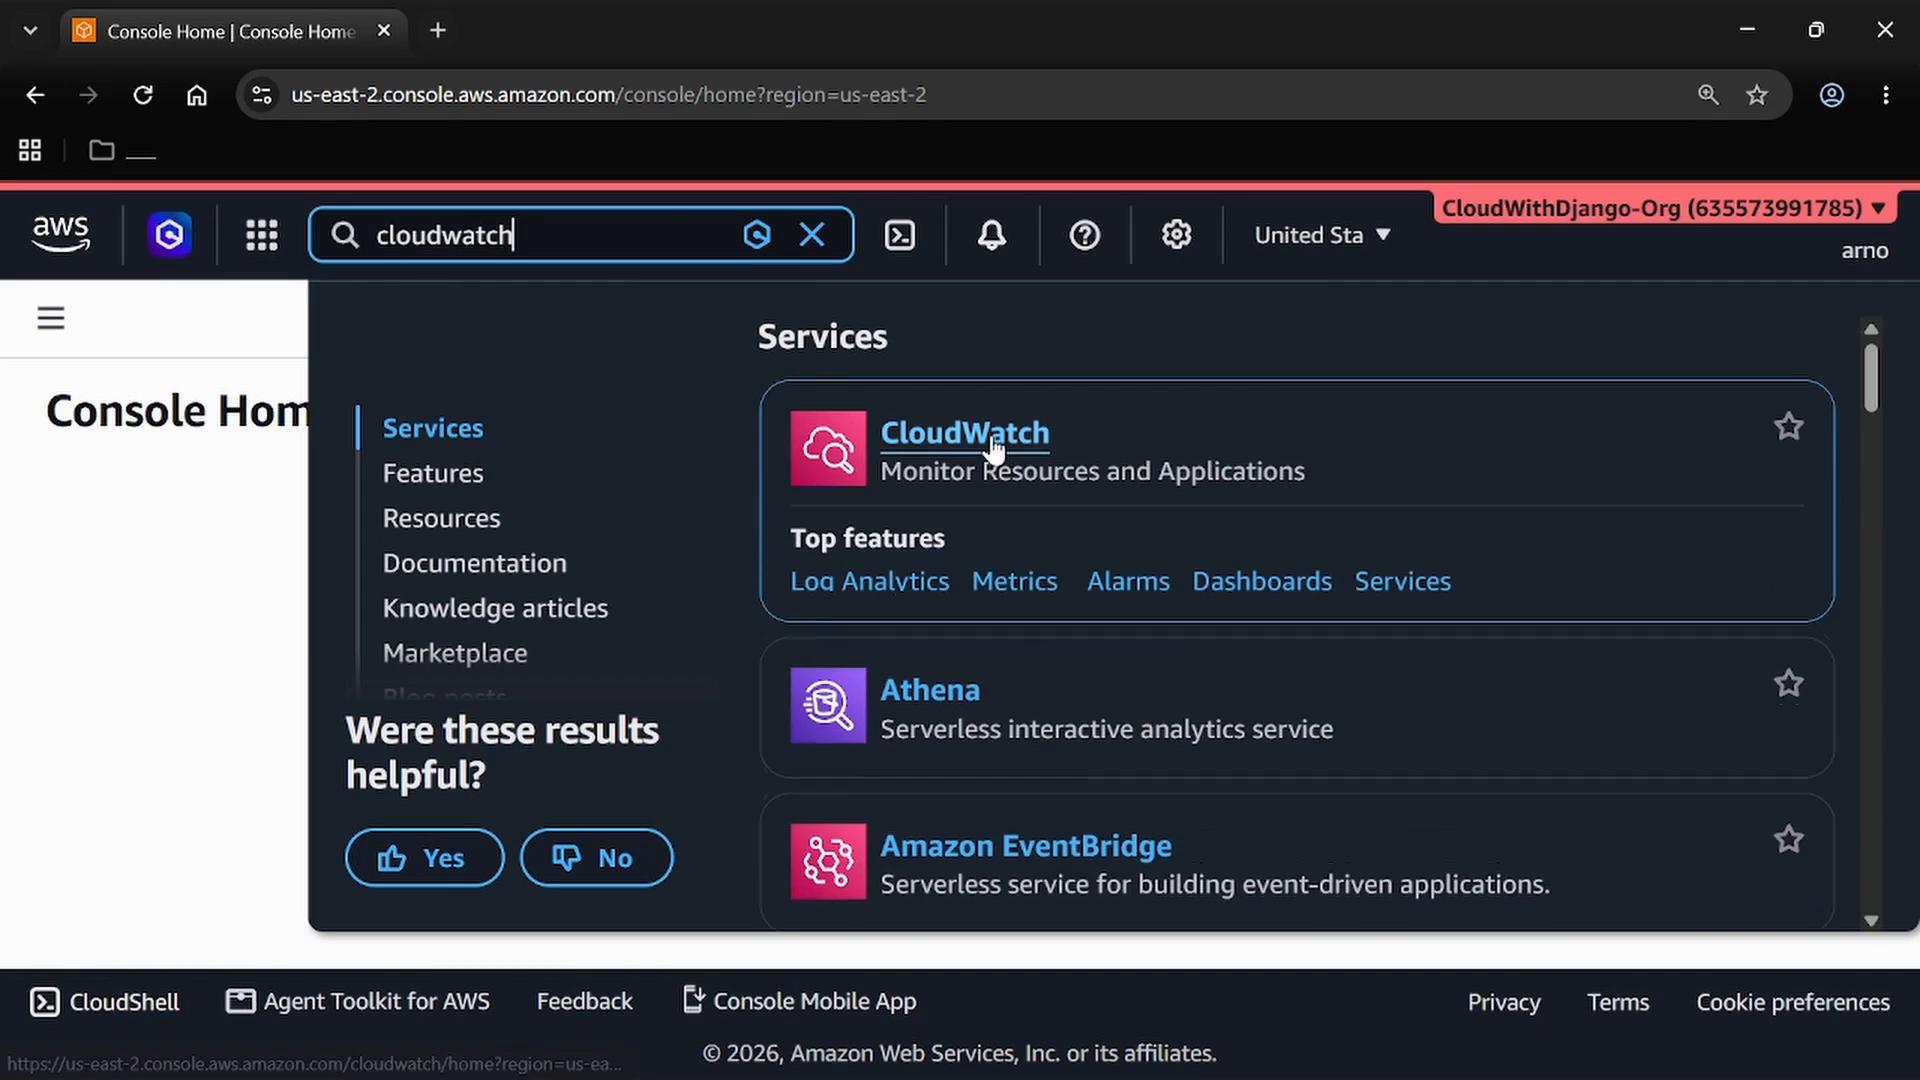Select Services in search results sidebar
Image resolution: width=1920 pixels, height=1080 pixels.
pyautogui.click(x=433, y=428)
